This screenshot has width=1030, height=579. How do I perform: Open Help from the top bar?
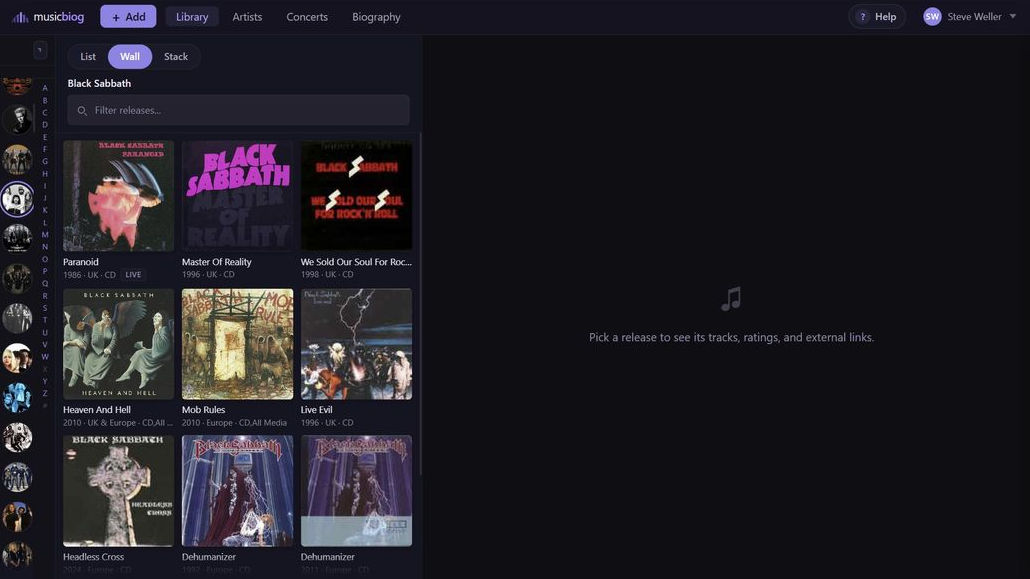[877, 16]
